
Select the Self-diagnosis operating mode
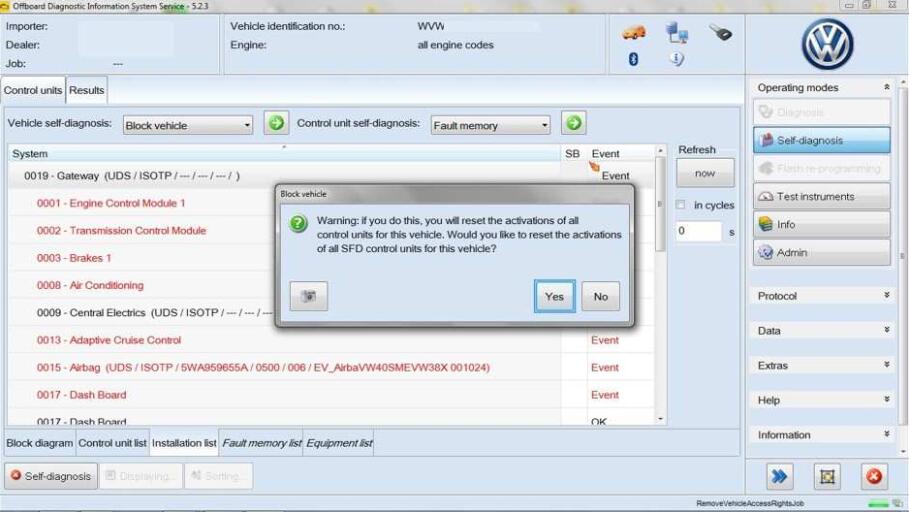[821, 140]
